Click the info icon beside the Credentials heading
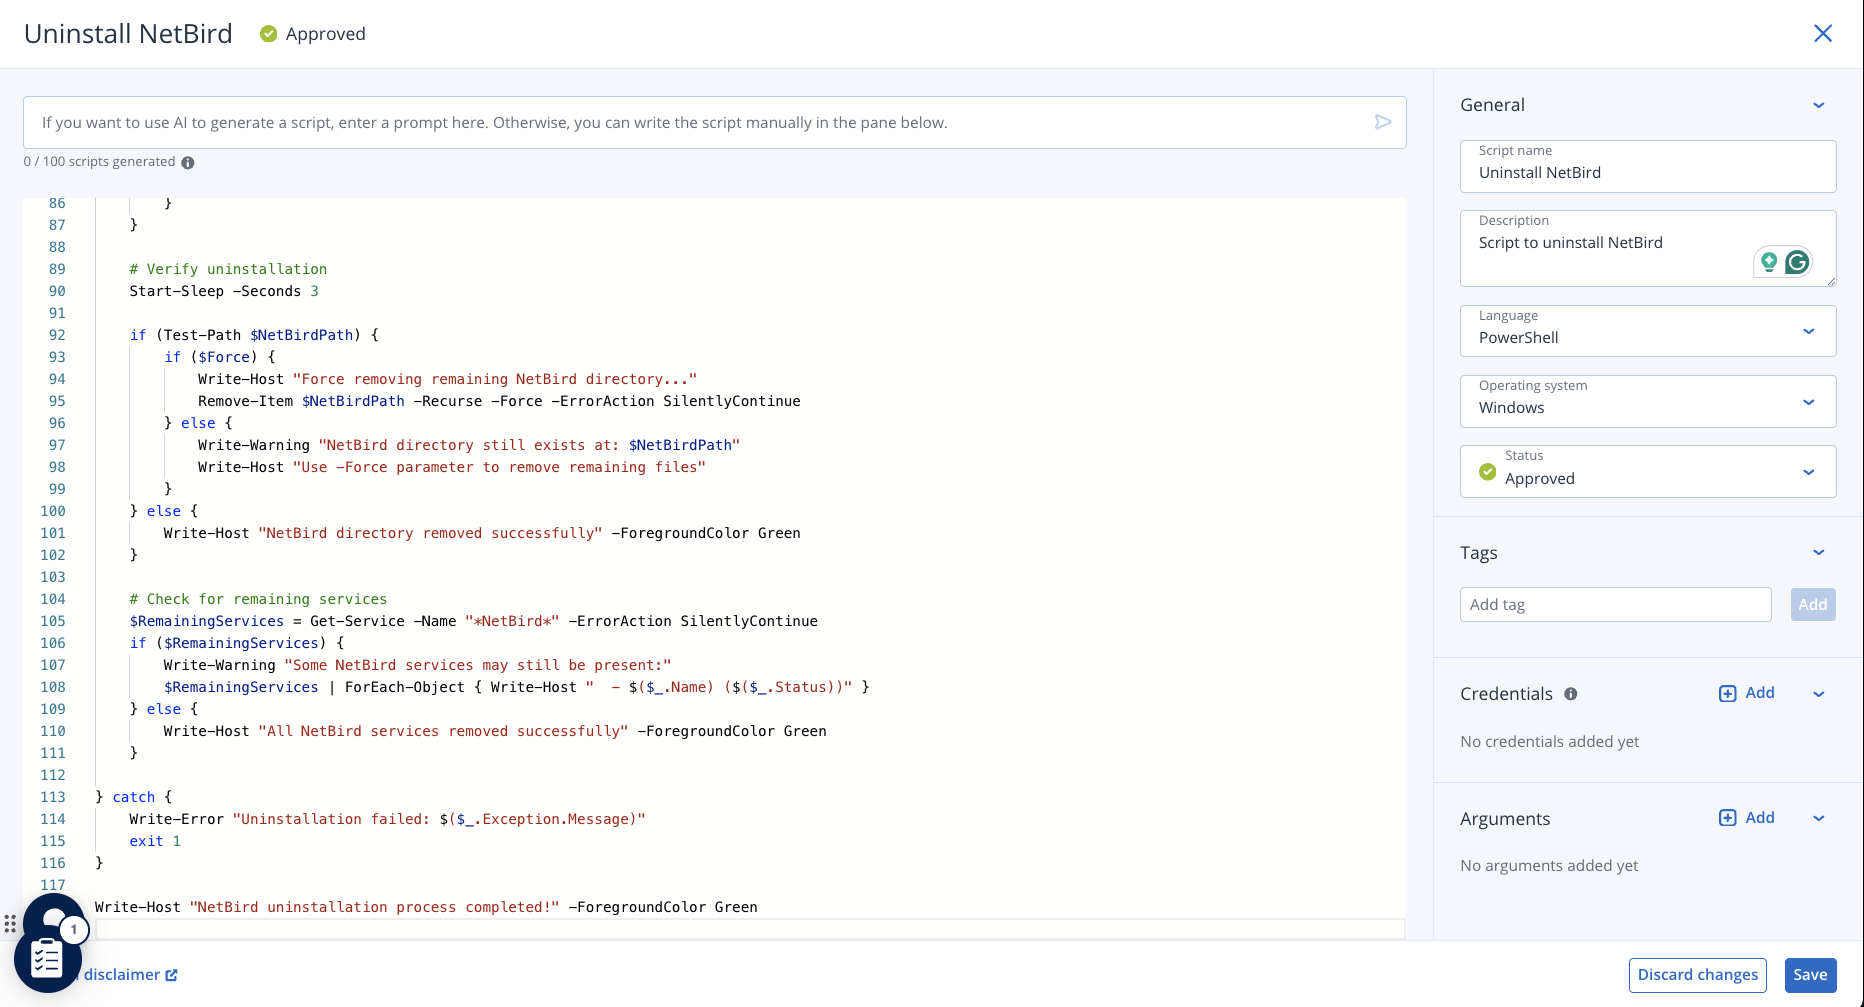Image resolution: width=1864 pixels, height=1007 pixels. point(1572,693)
